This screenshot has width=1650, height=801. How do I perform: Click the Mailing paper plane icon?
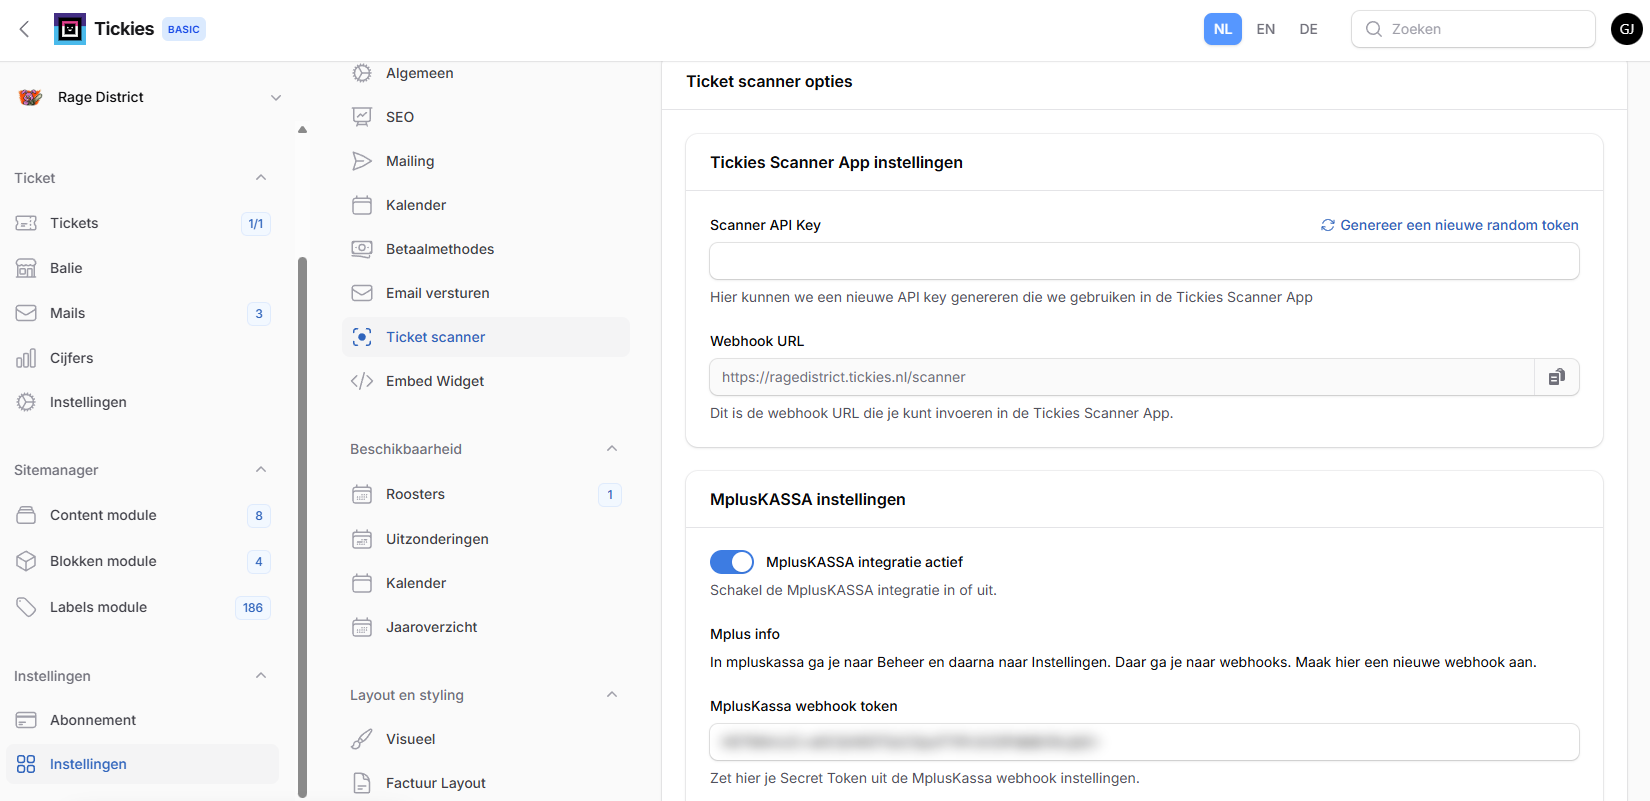(x=362, y=161)
